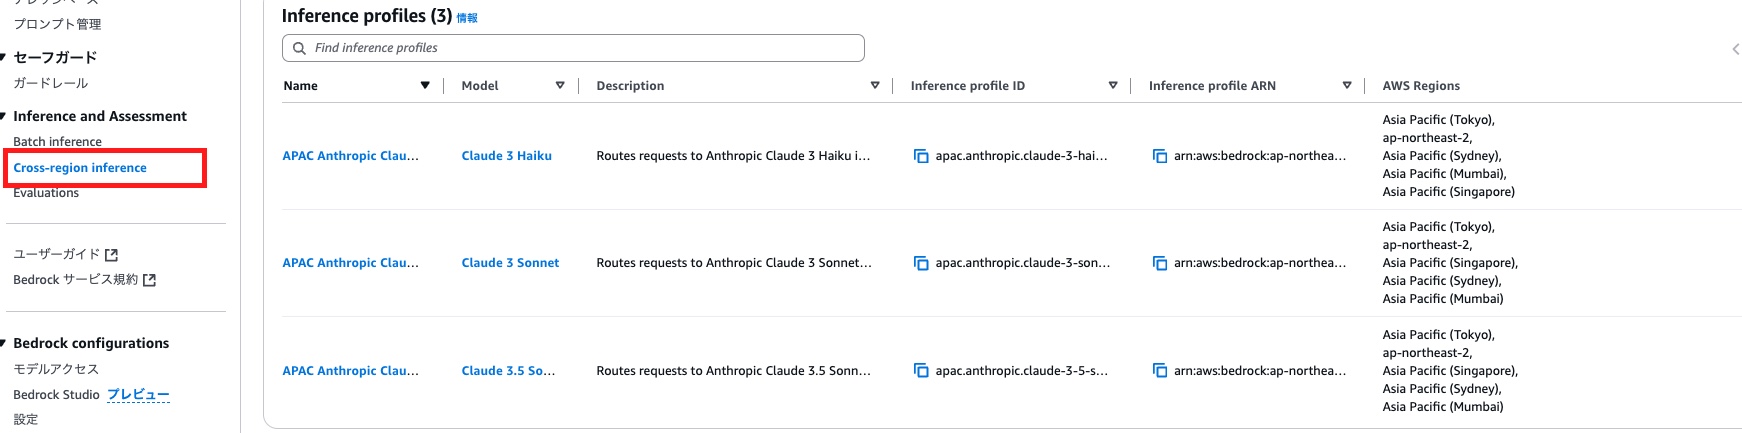
Task: Open the external ユーザーガイド link icon
Action: 111,255
